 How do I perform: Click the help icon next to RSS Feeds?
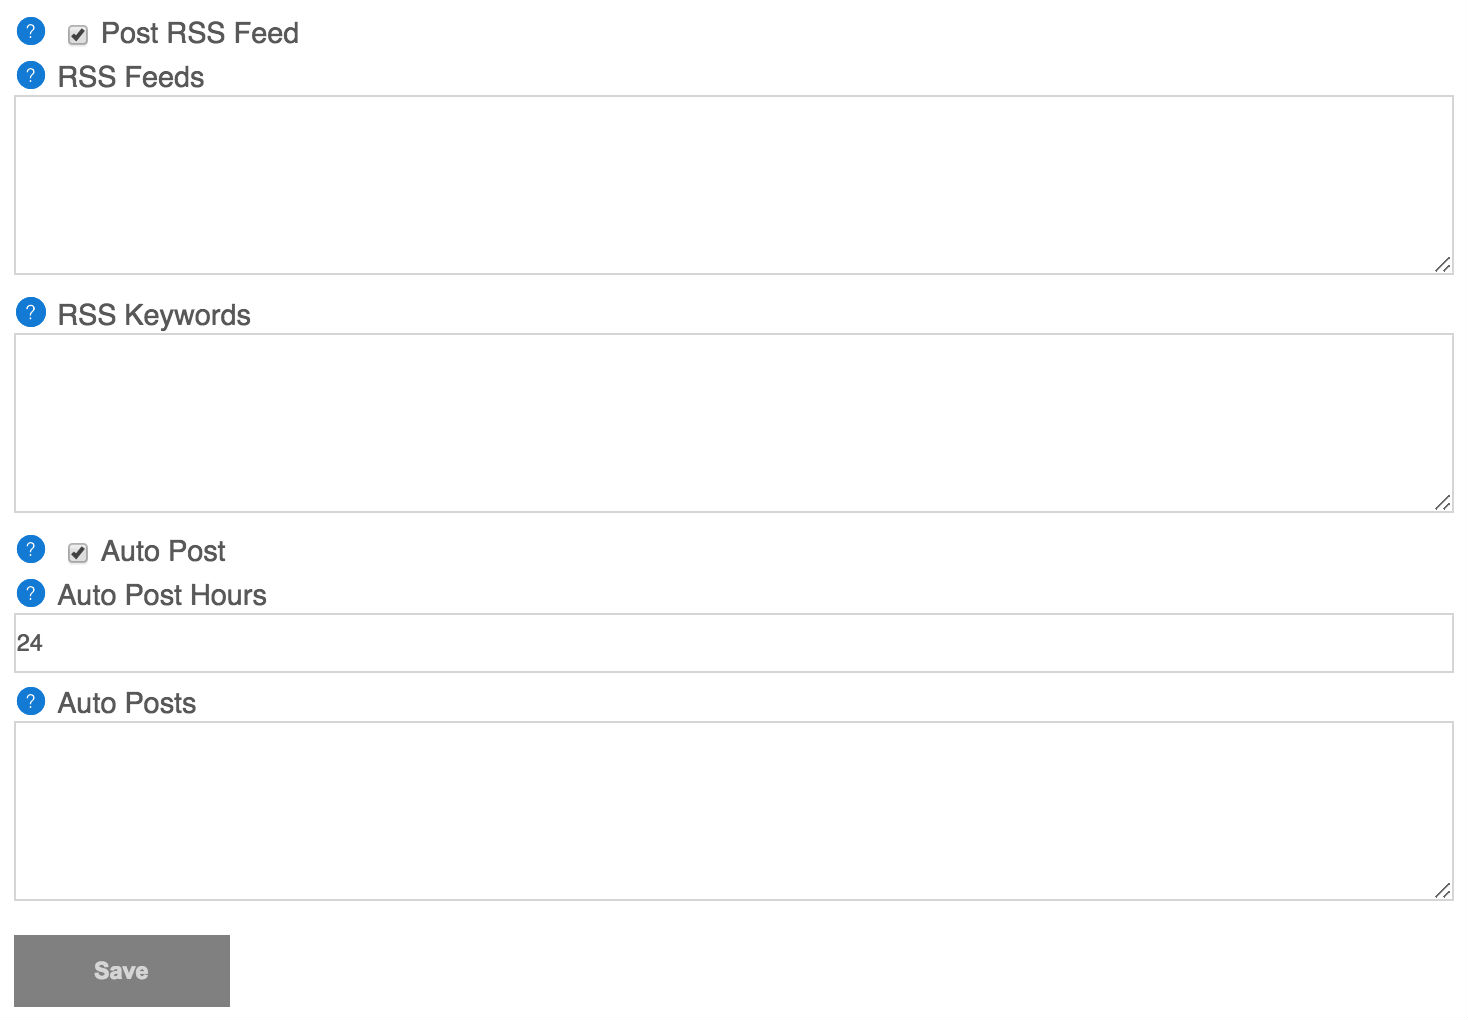point(31,75)
